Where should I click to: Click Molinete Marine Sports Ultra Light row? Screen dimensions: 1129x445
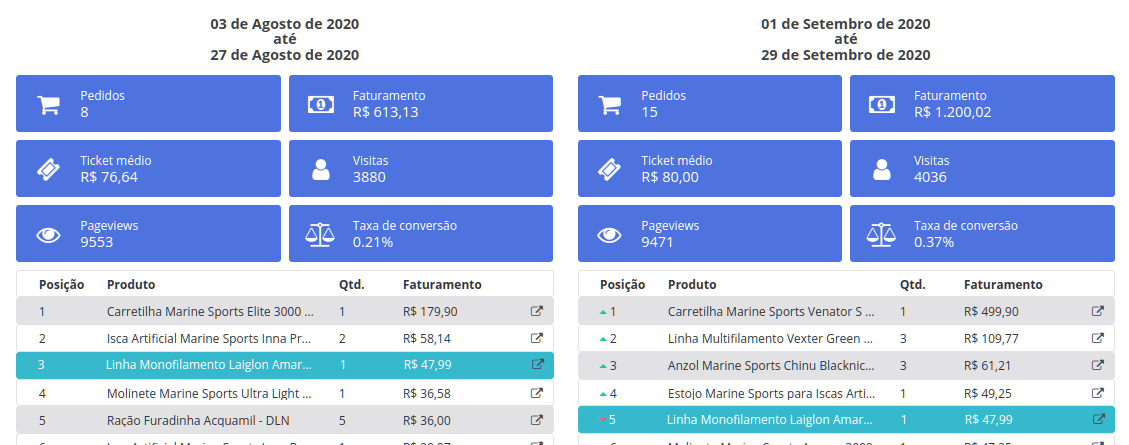click(209, 393)
